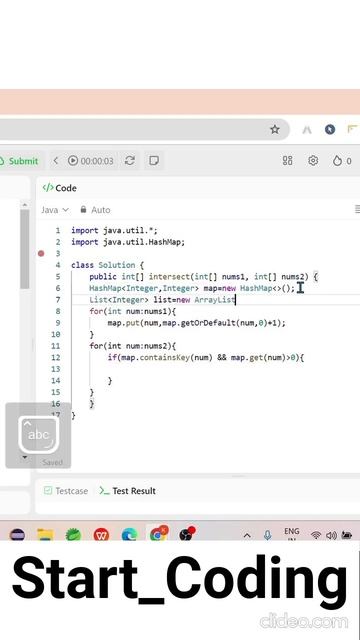360x640 pixels.
Task: Open File Explorer from the taskbar
Action: click(45, 534)
